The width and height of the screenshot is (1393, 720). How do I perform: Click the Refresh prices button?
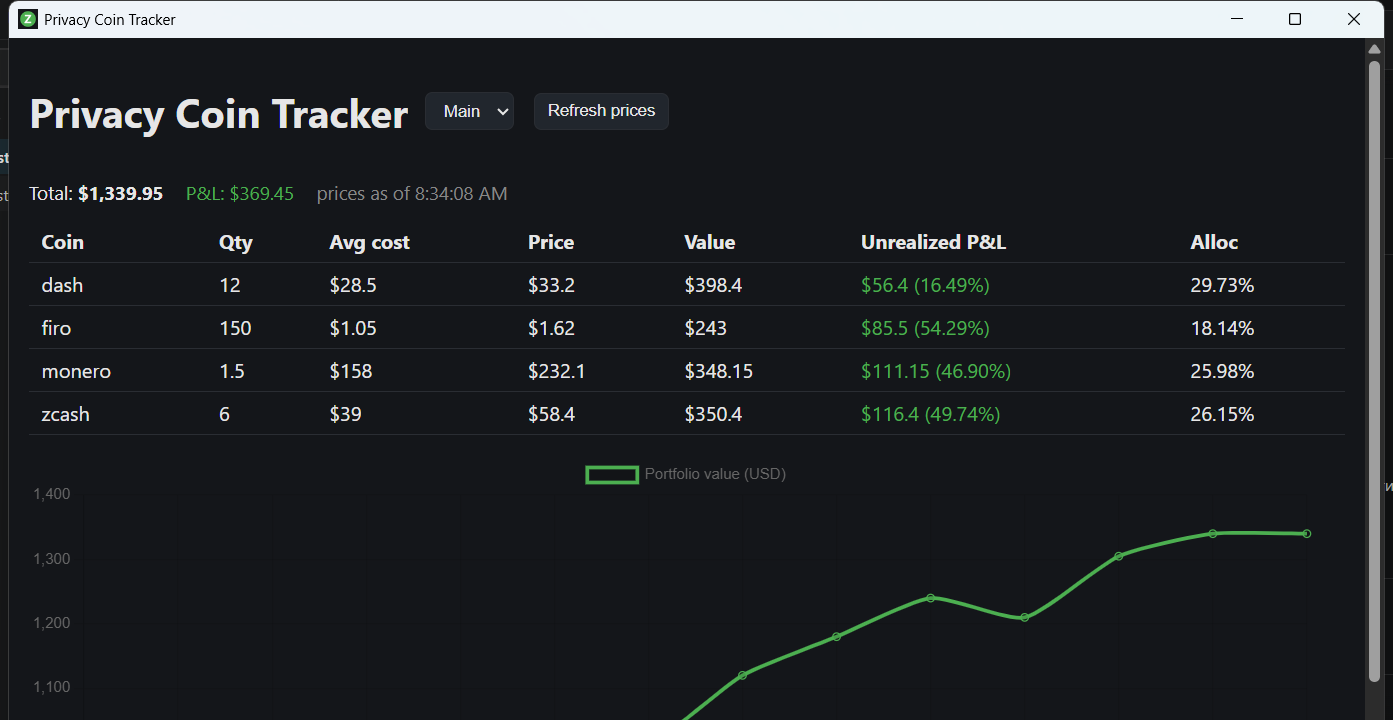601,111
